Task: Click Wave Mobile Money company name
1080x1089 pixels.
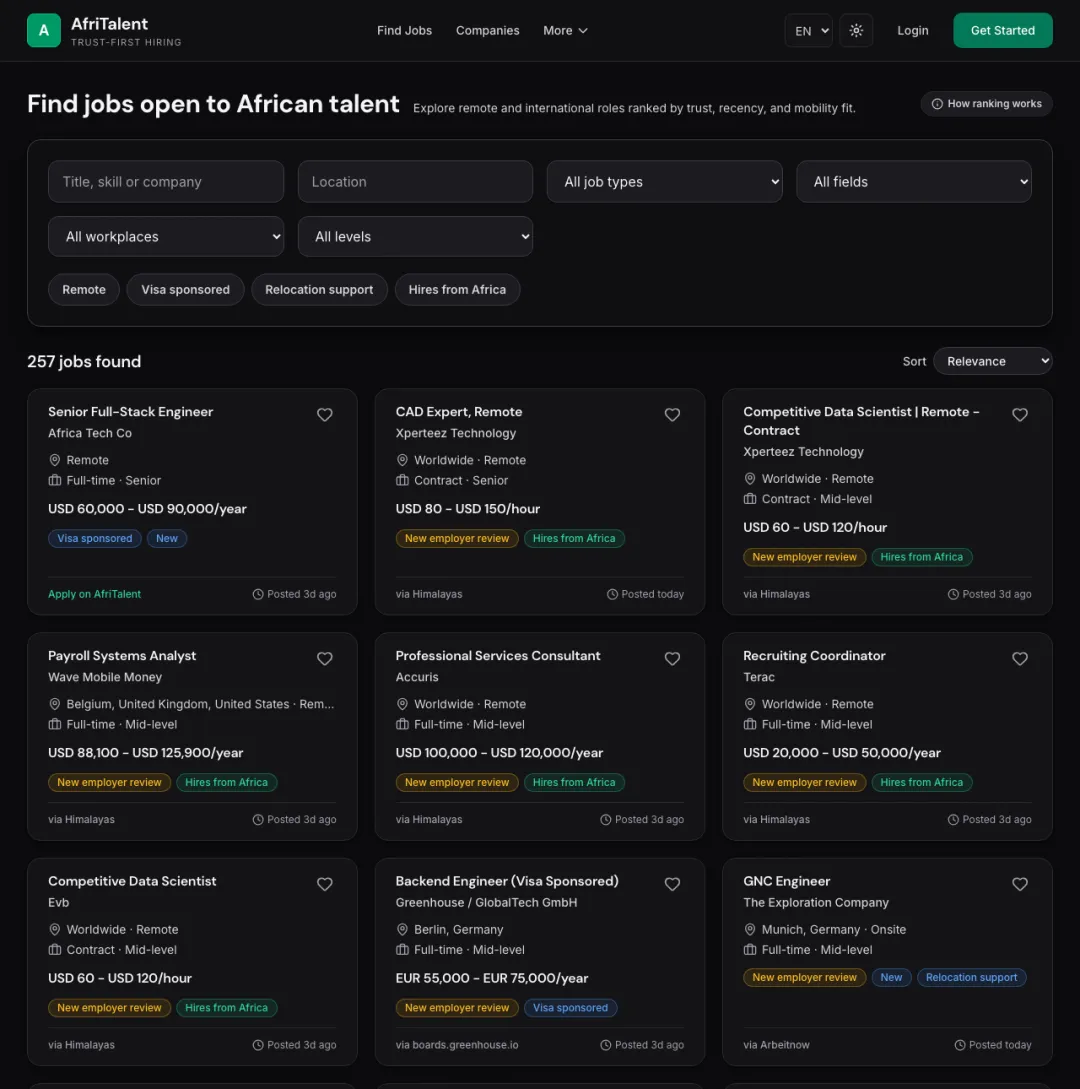Action: coord(105,676)
